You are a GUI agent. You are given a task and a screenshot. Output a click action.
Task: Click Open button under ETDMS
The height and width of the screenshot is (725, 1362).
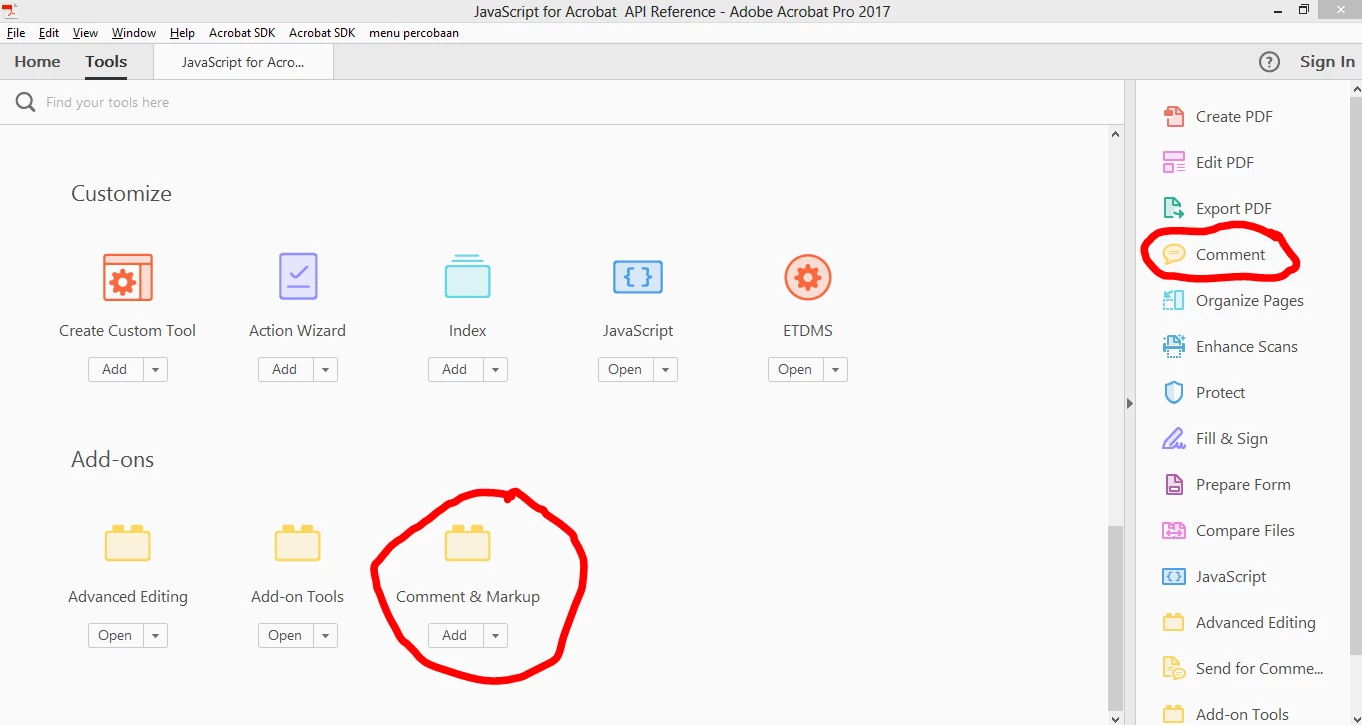pos(795,369)
